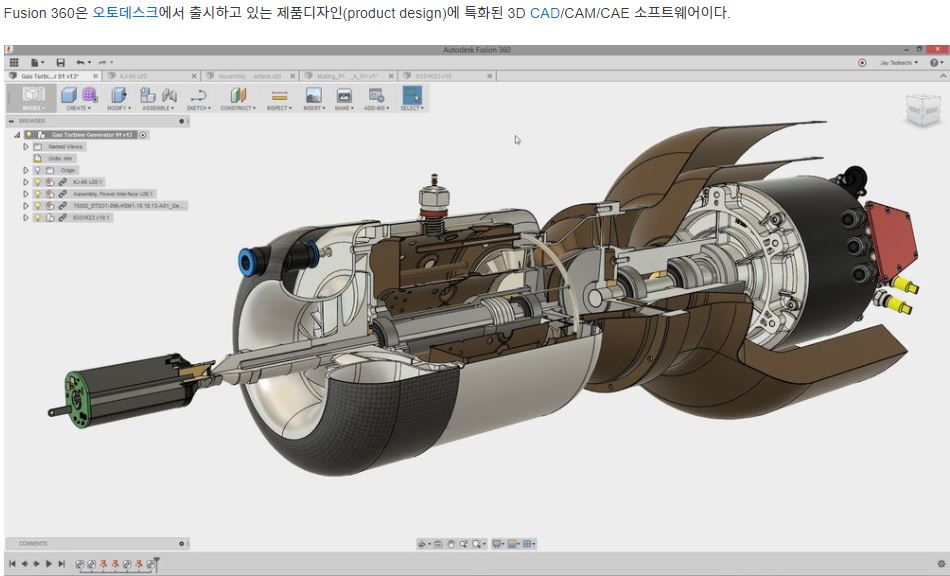
Task: Open the SKETCH dropdown menu
Action: tap(199, 108)
